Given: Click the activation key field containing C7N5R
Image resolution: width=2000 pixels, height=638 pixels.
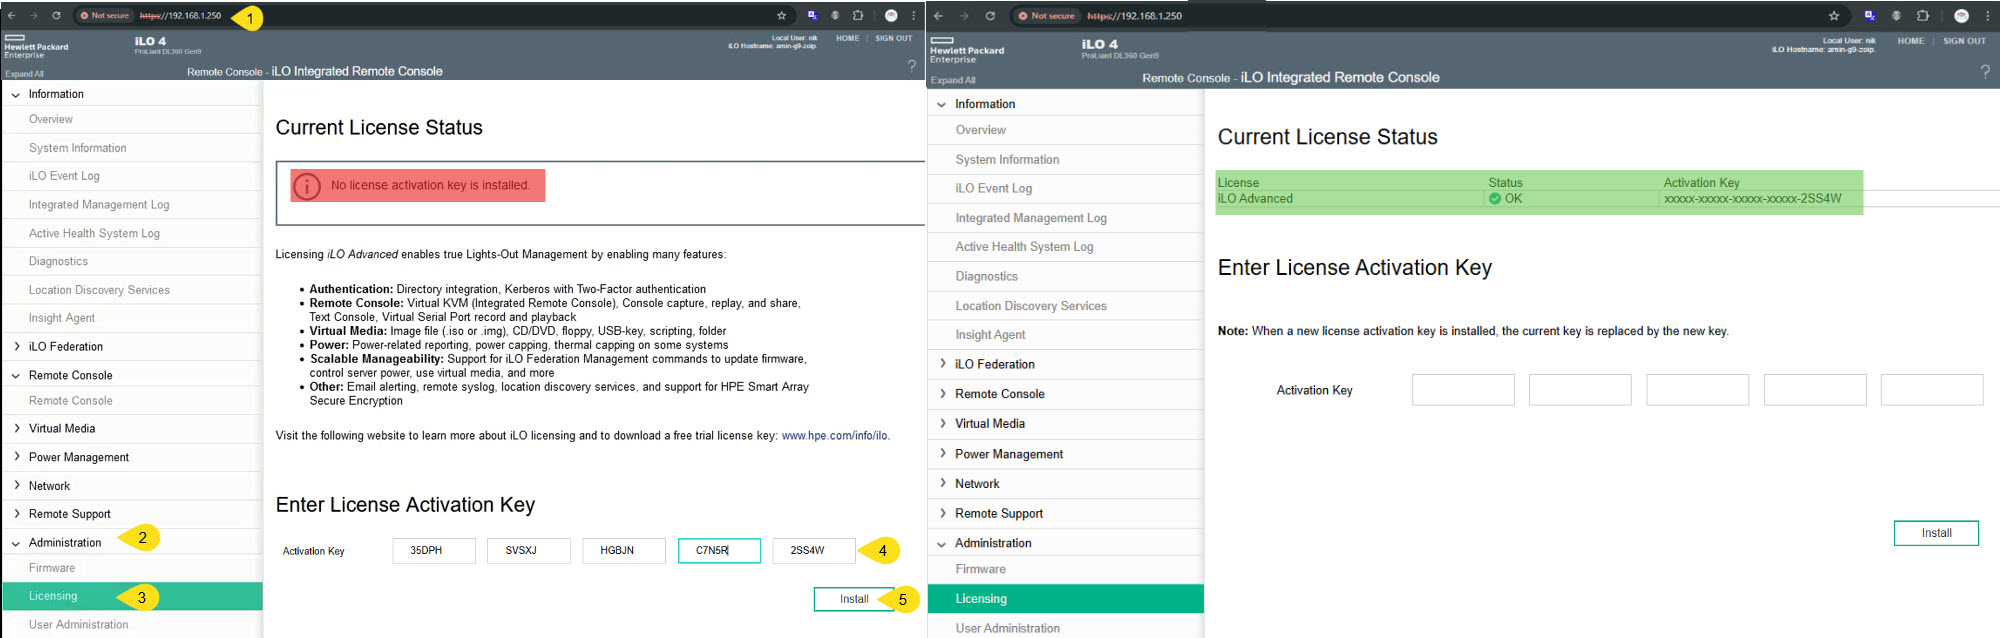Looking at the screenshot, I should [x=719, y=551].
